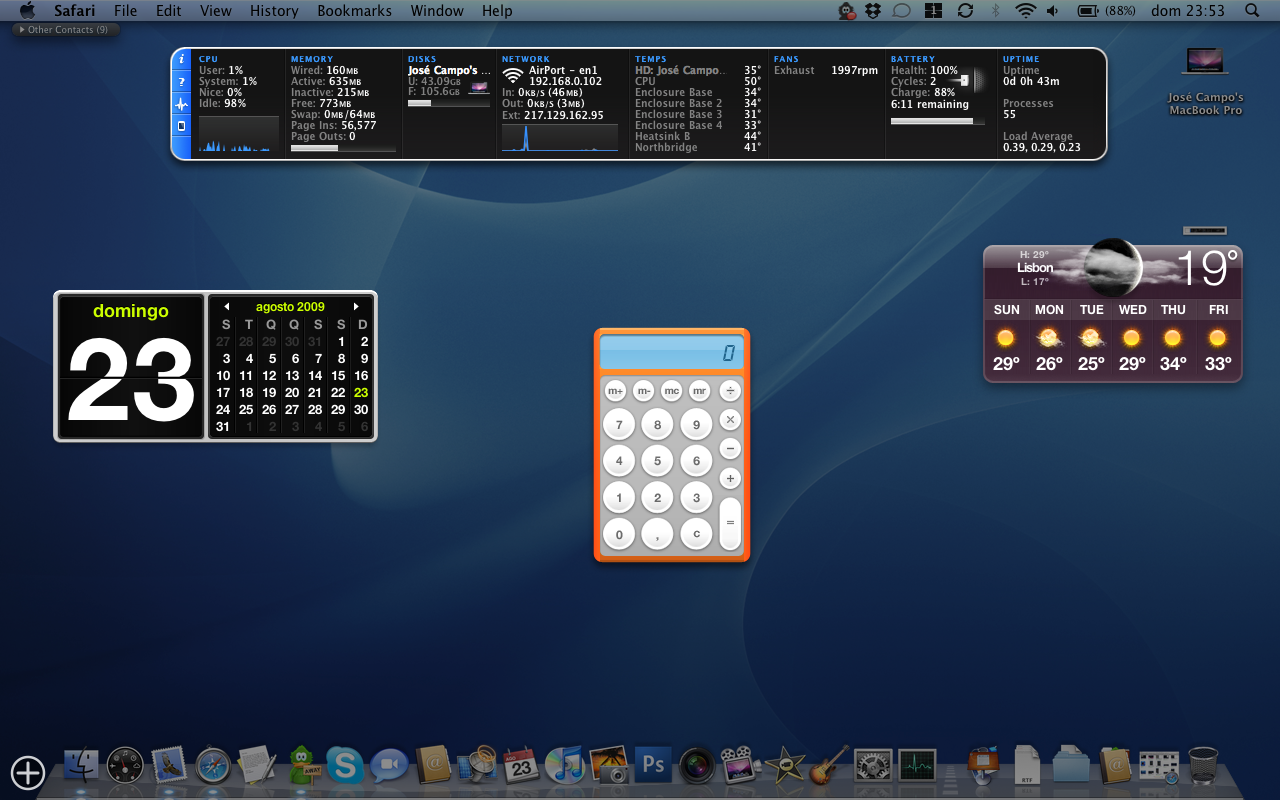Select iStat info 'i' tab
The image size is (1280, 800).
click(x=181, y=60)
